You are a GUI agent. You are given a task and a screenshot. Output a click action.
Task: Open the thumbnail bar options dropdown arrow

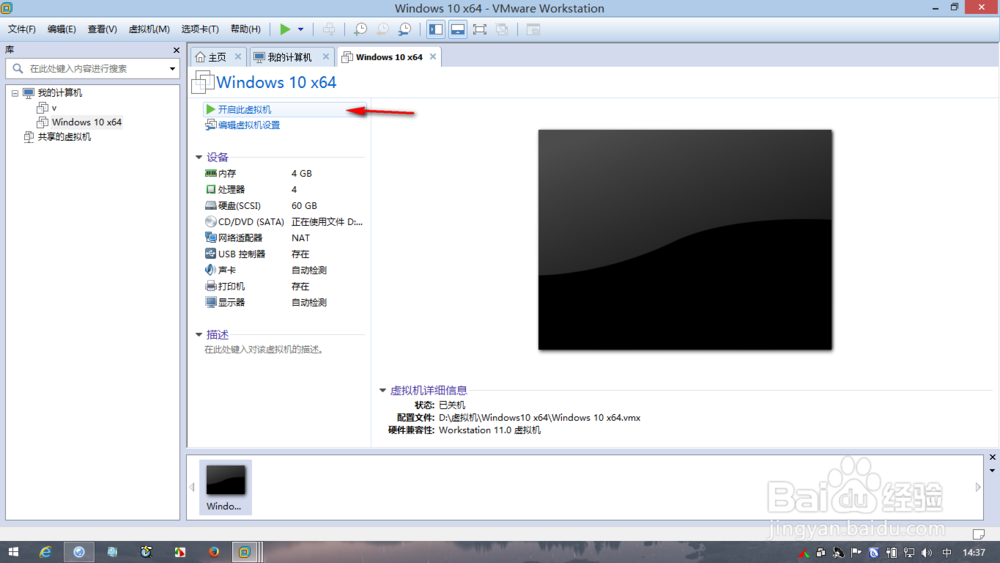(x=992, y=471)
